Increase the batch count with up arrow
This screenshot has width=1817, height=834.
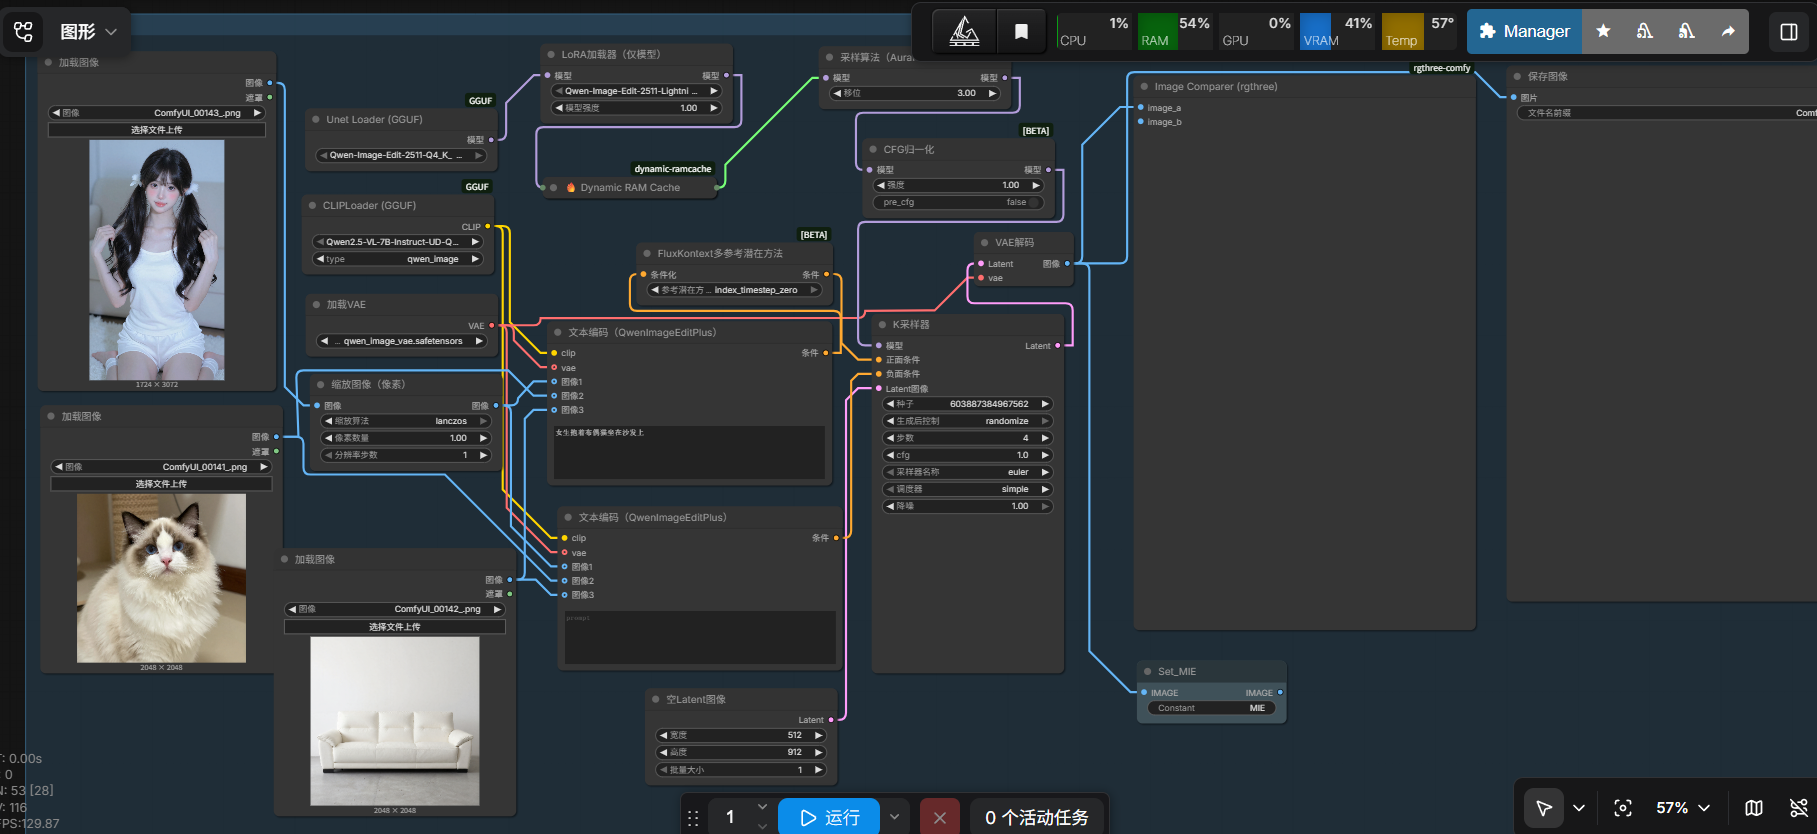(x=763, y=807)
